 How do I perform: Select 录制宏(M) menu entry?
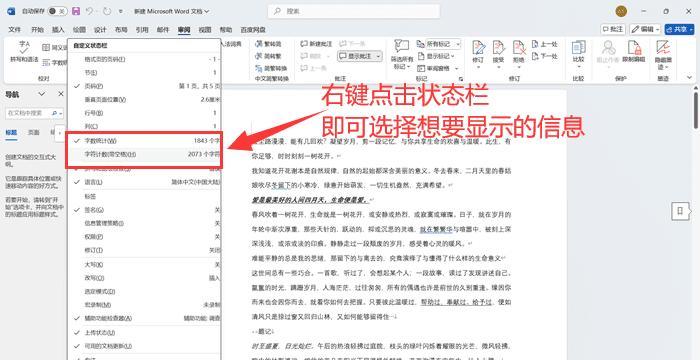[x=144, y=305]
